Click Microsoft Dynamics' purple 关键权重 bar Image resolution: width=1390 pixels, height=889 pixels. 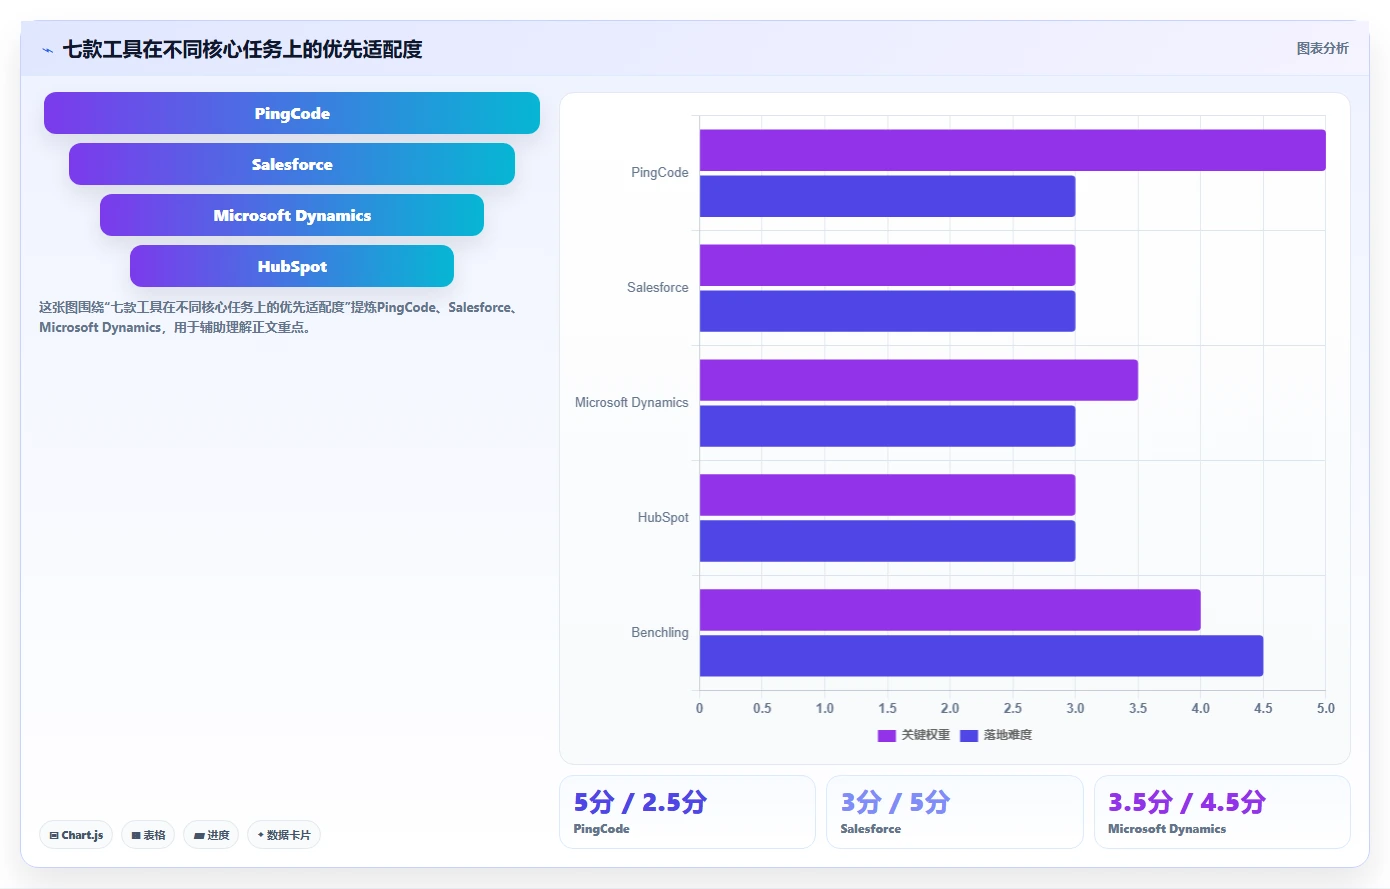pyautogui.click(x=918, y=380)
